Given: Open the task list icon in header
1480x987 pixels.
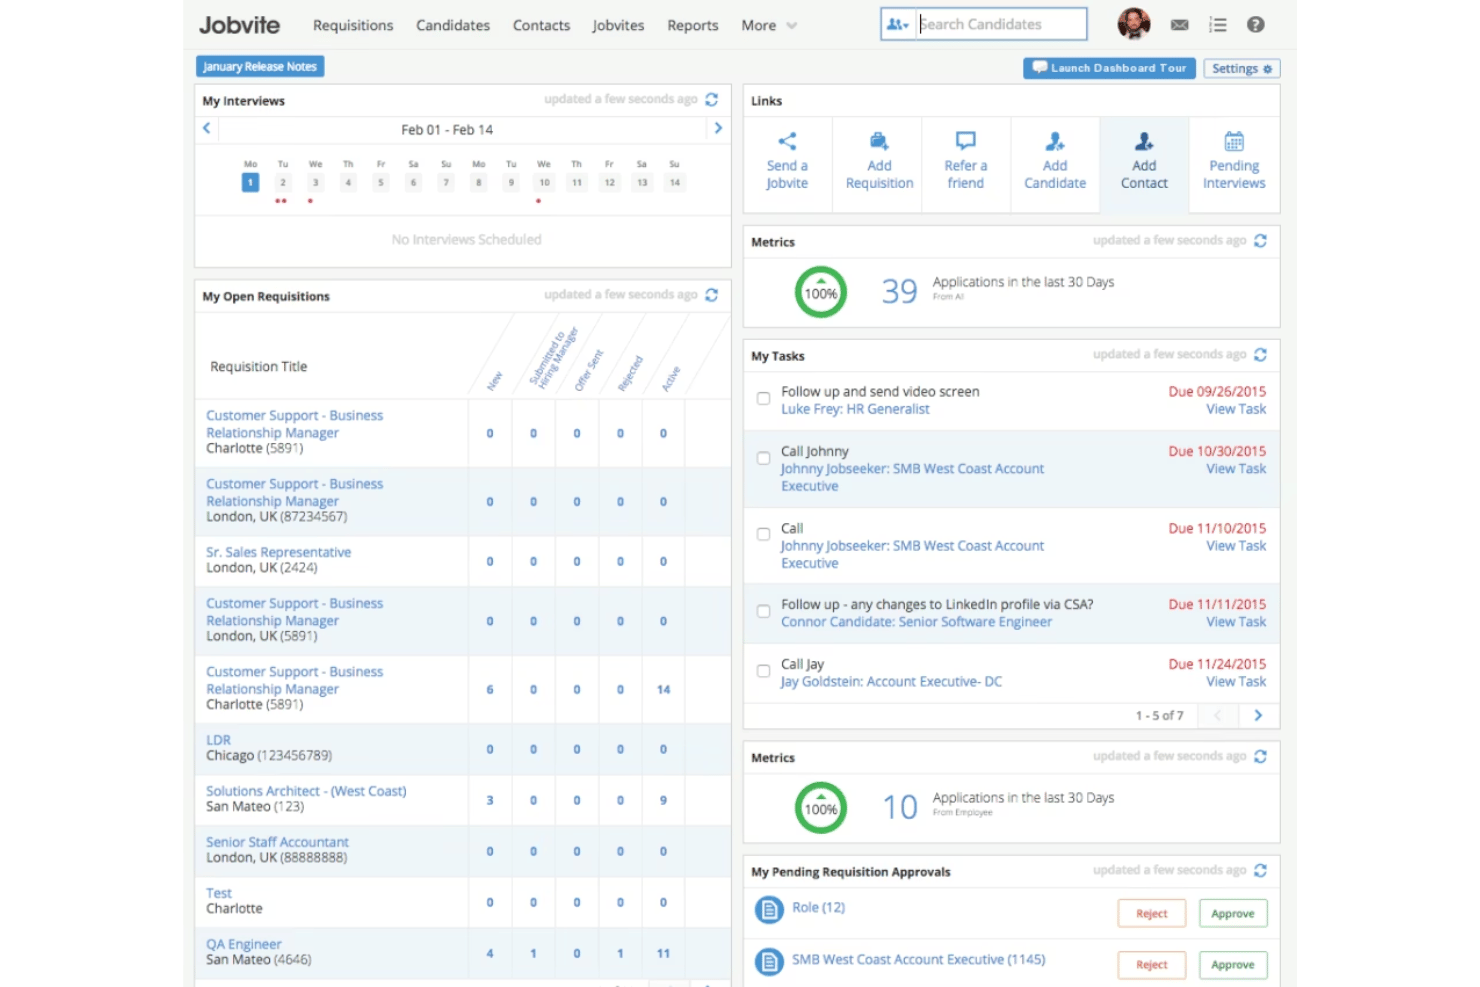Looking at the screenshot, I should (1217, 25).
